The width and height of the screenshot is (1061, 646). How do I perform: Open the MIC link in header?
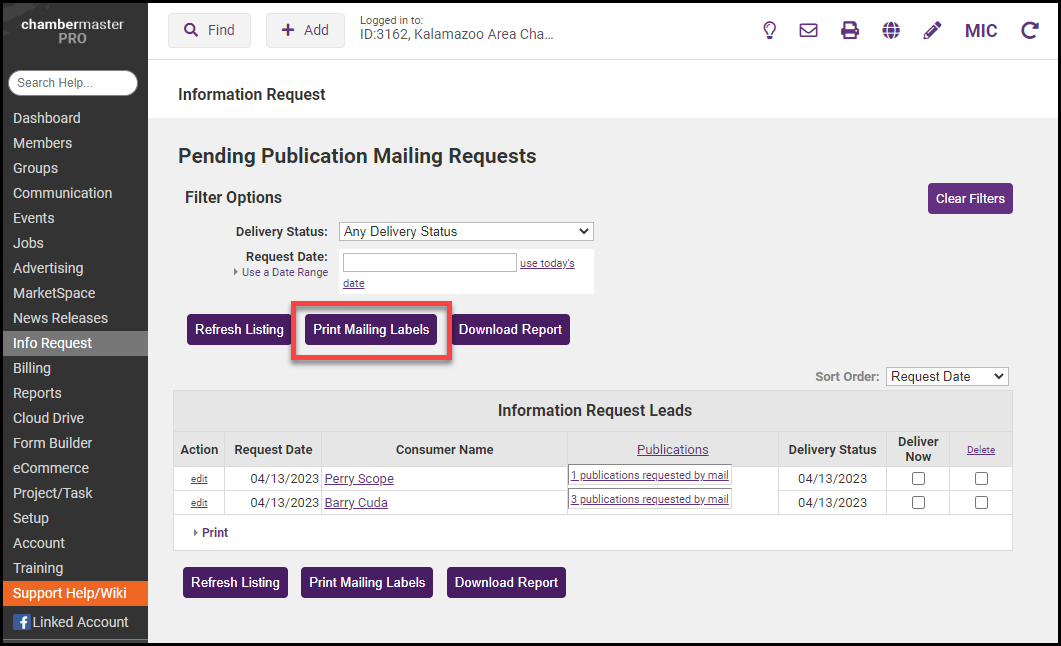pyautogui.click(x=980, y=31)
